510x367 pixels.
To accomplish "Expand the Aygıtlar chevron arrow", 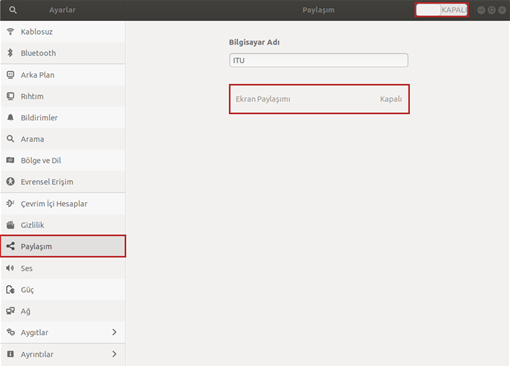I will point(114,332).
